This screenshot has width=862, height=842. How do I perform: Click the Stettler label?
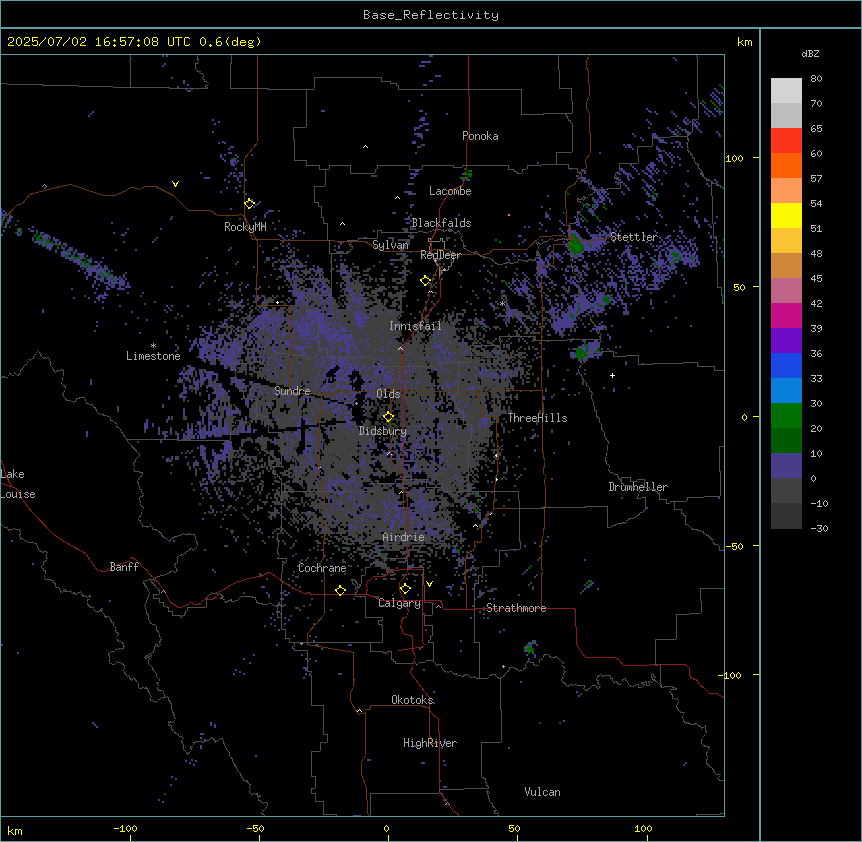634,237
